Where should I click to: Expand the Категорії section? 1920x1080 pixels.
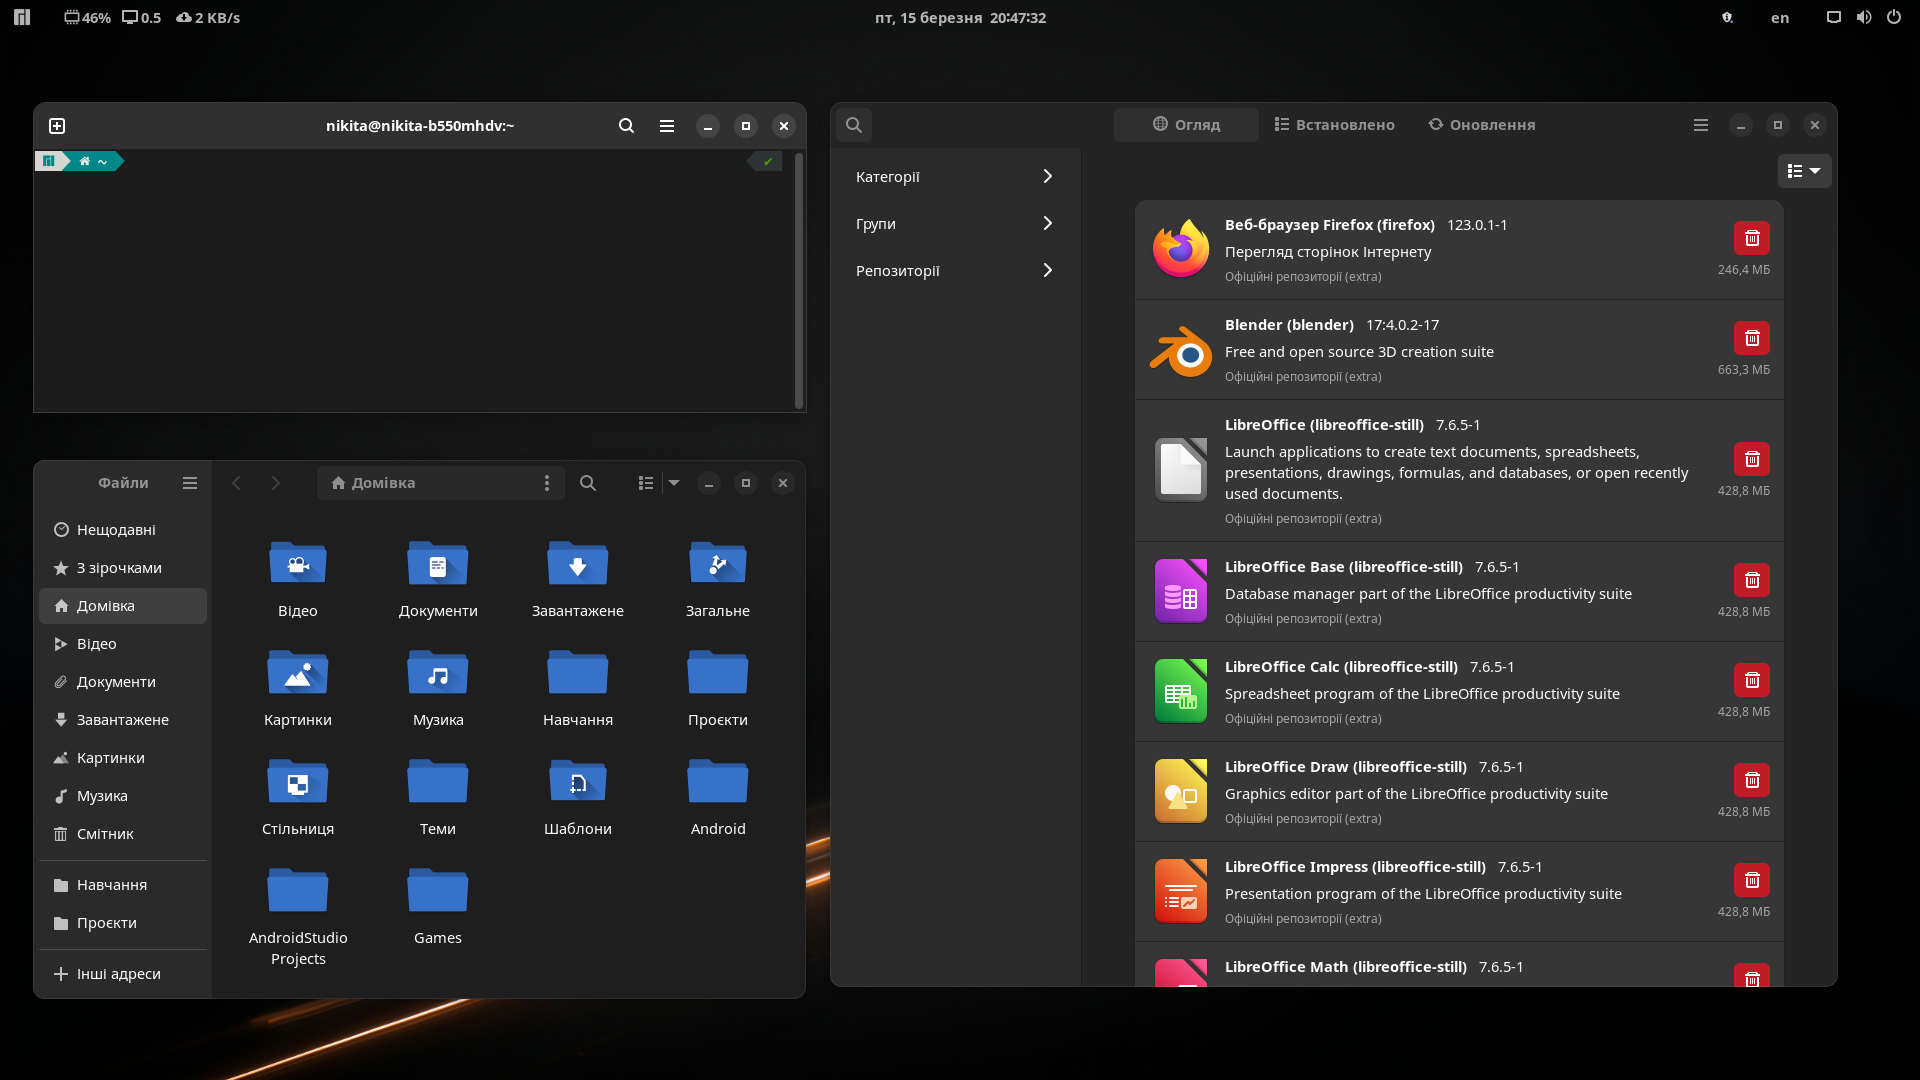(955, 177)
